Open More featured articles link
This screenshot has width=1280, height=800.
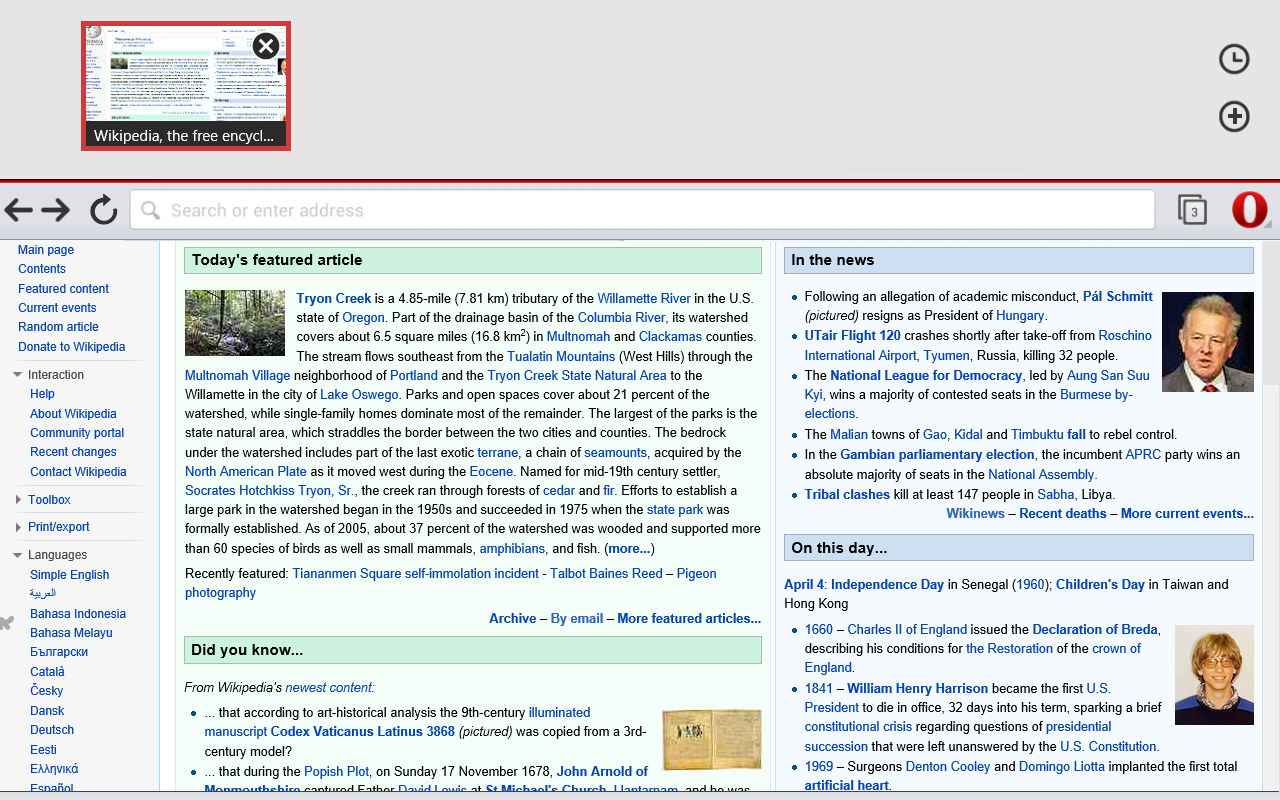pos(689,619)
